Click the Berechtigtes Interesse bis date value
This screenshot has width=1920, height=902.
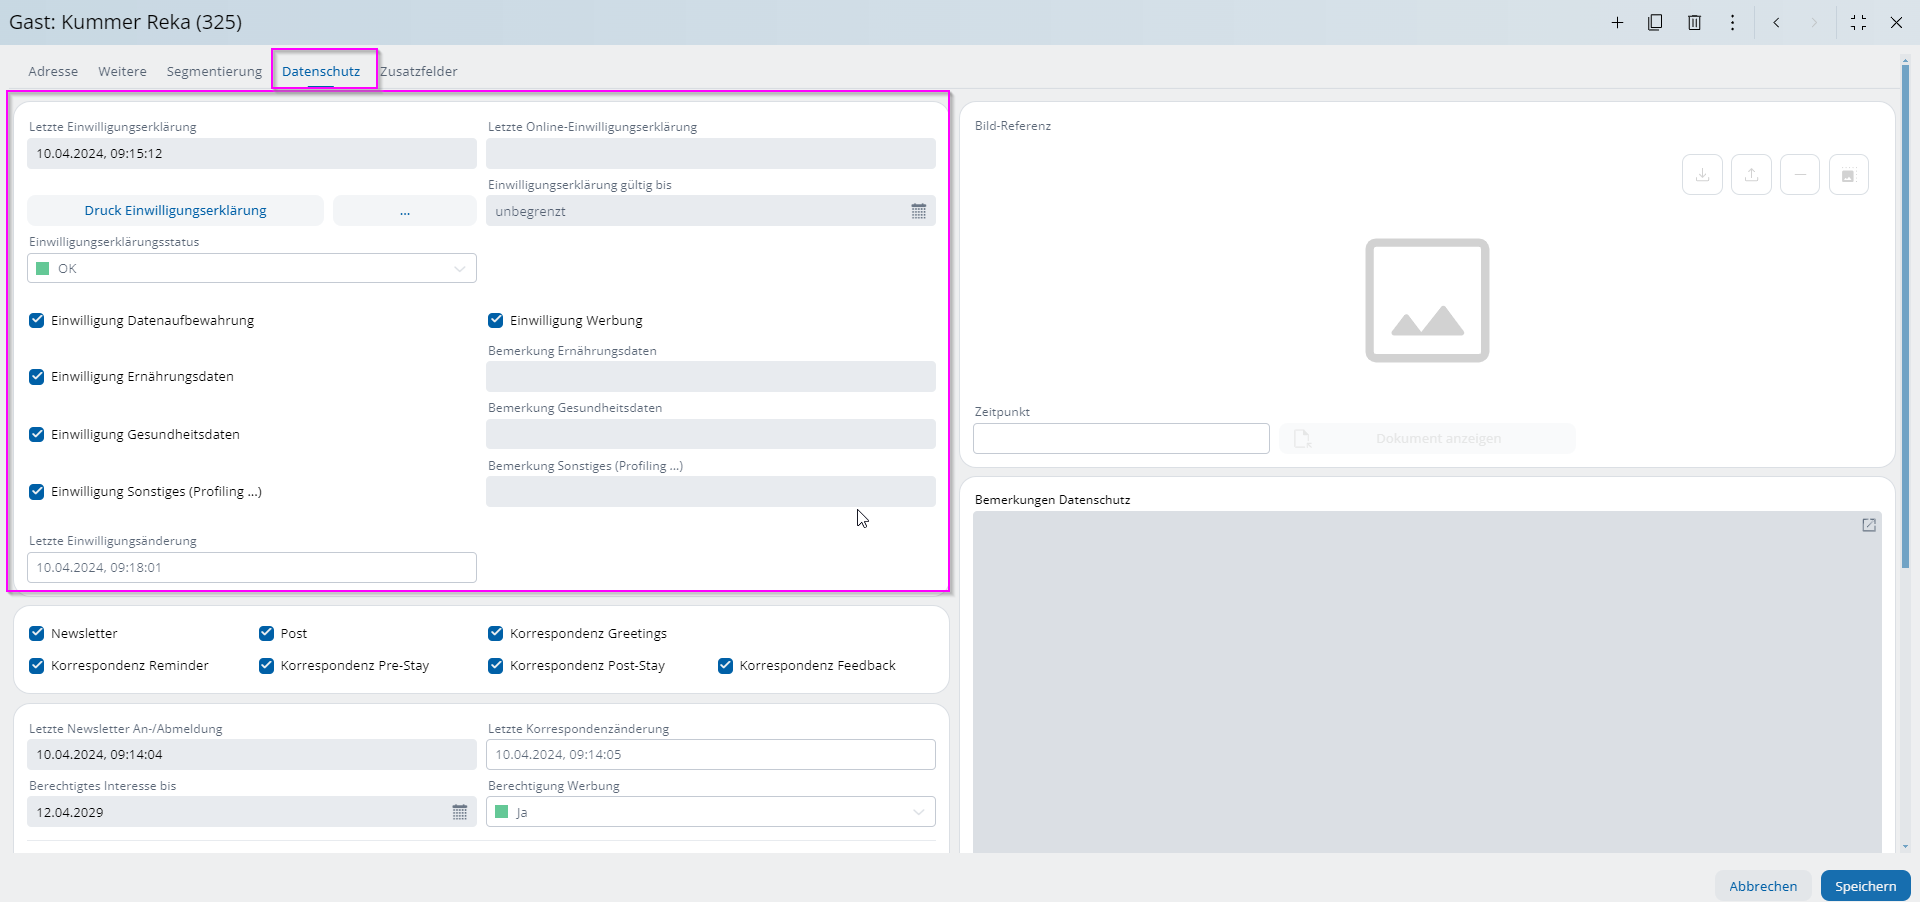point(70,812)
